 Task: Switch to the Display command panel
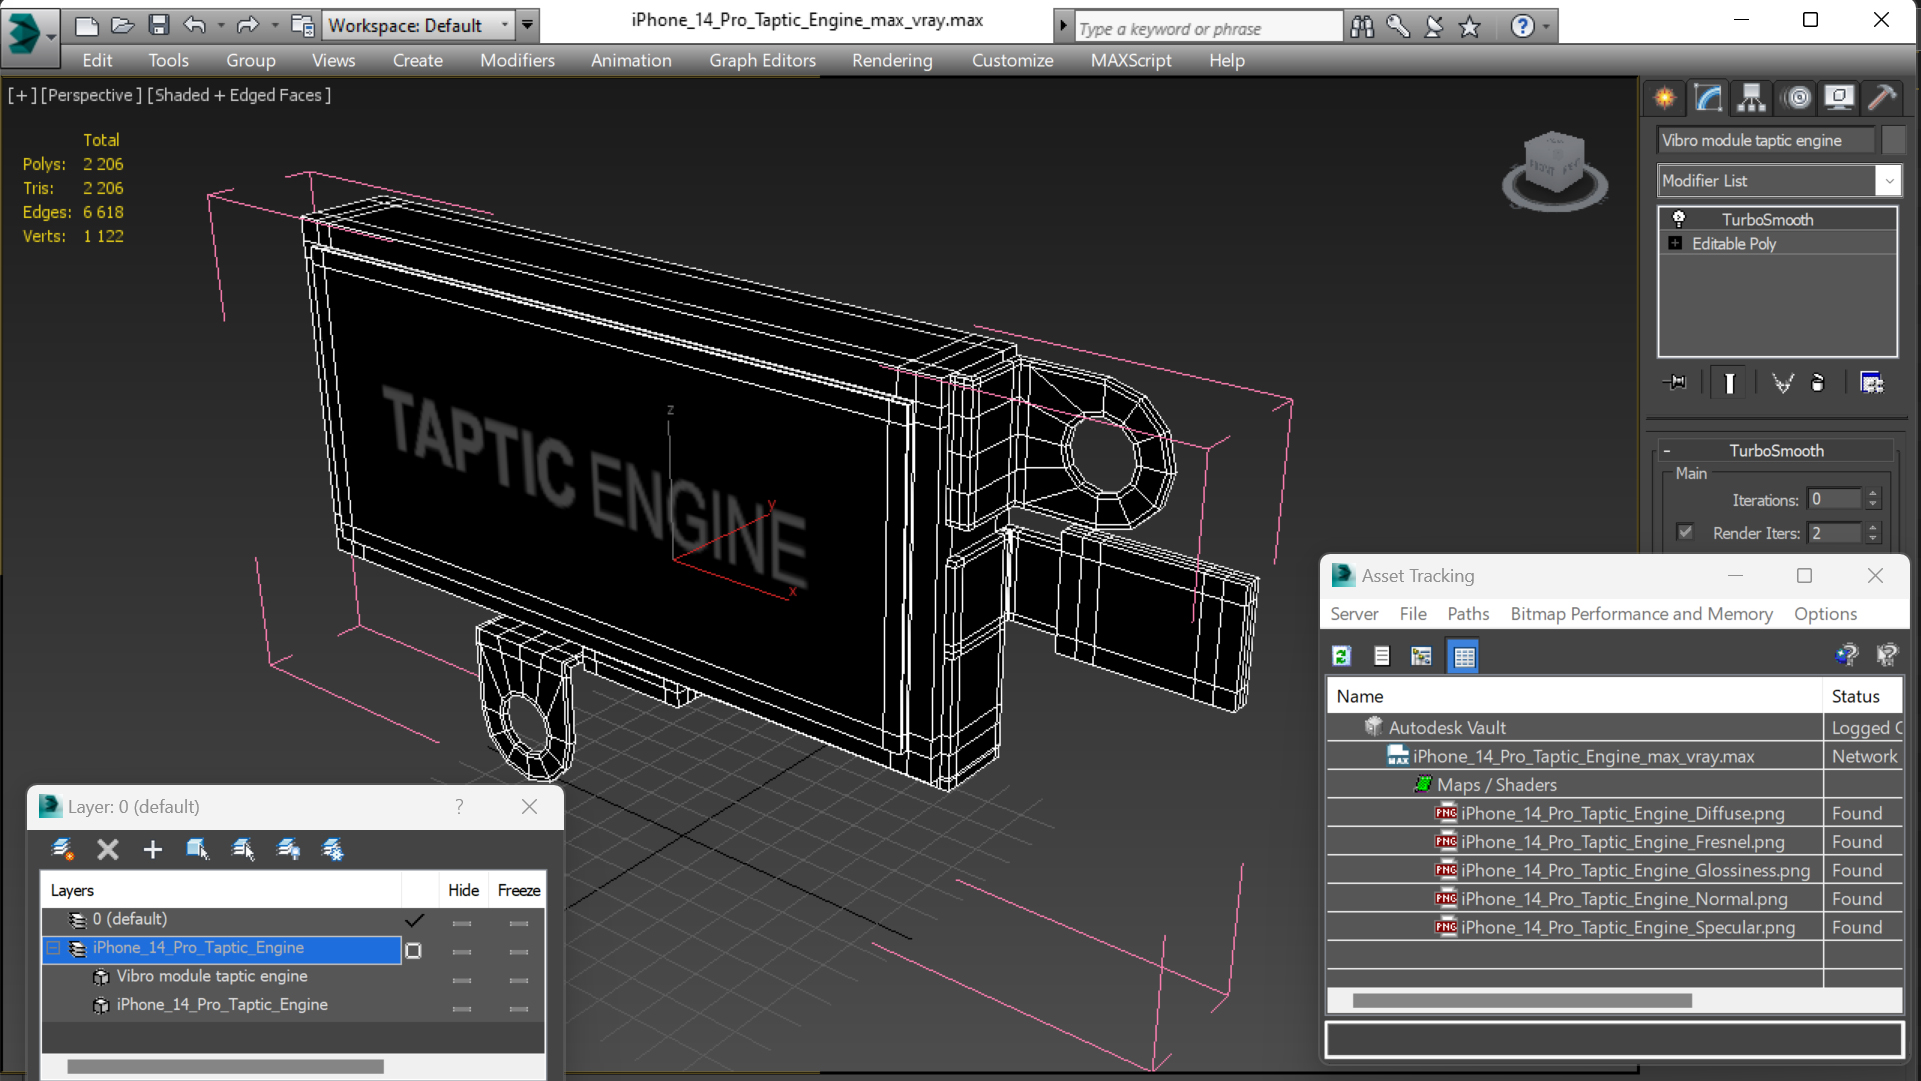click(1839, 98)
